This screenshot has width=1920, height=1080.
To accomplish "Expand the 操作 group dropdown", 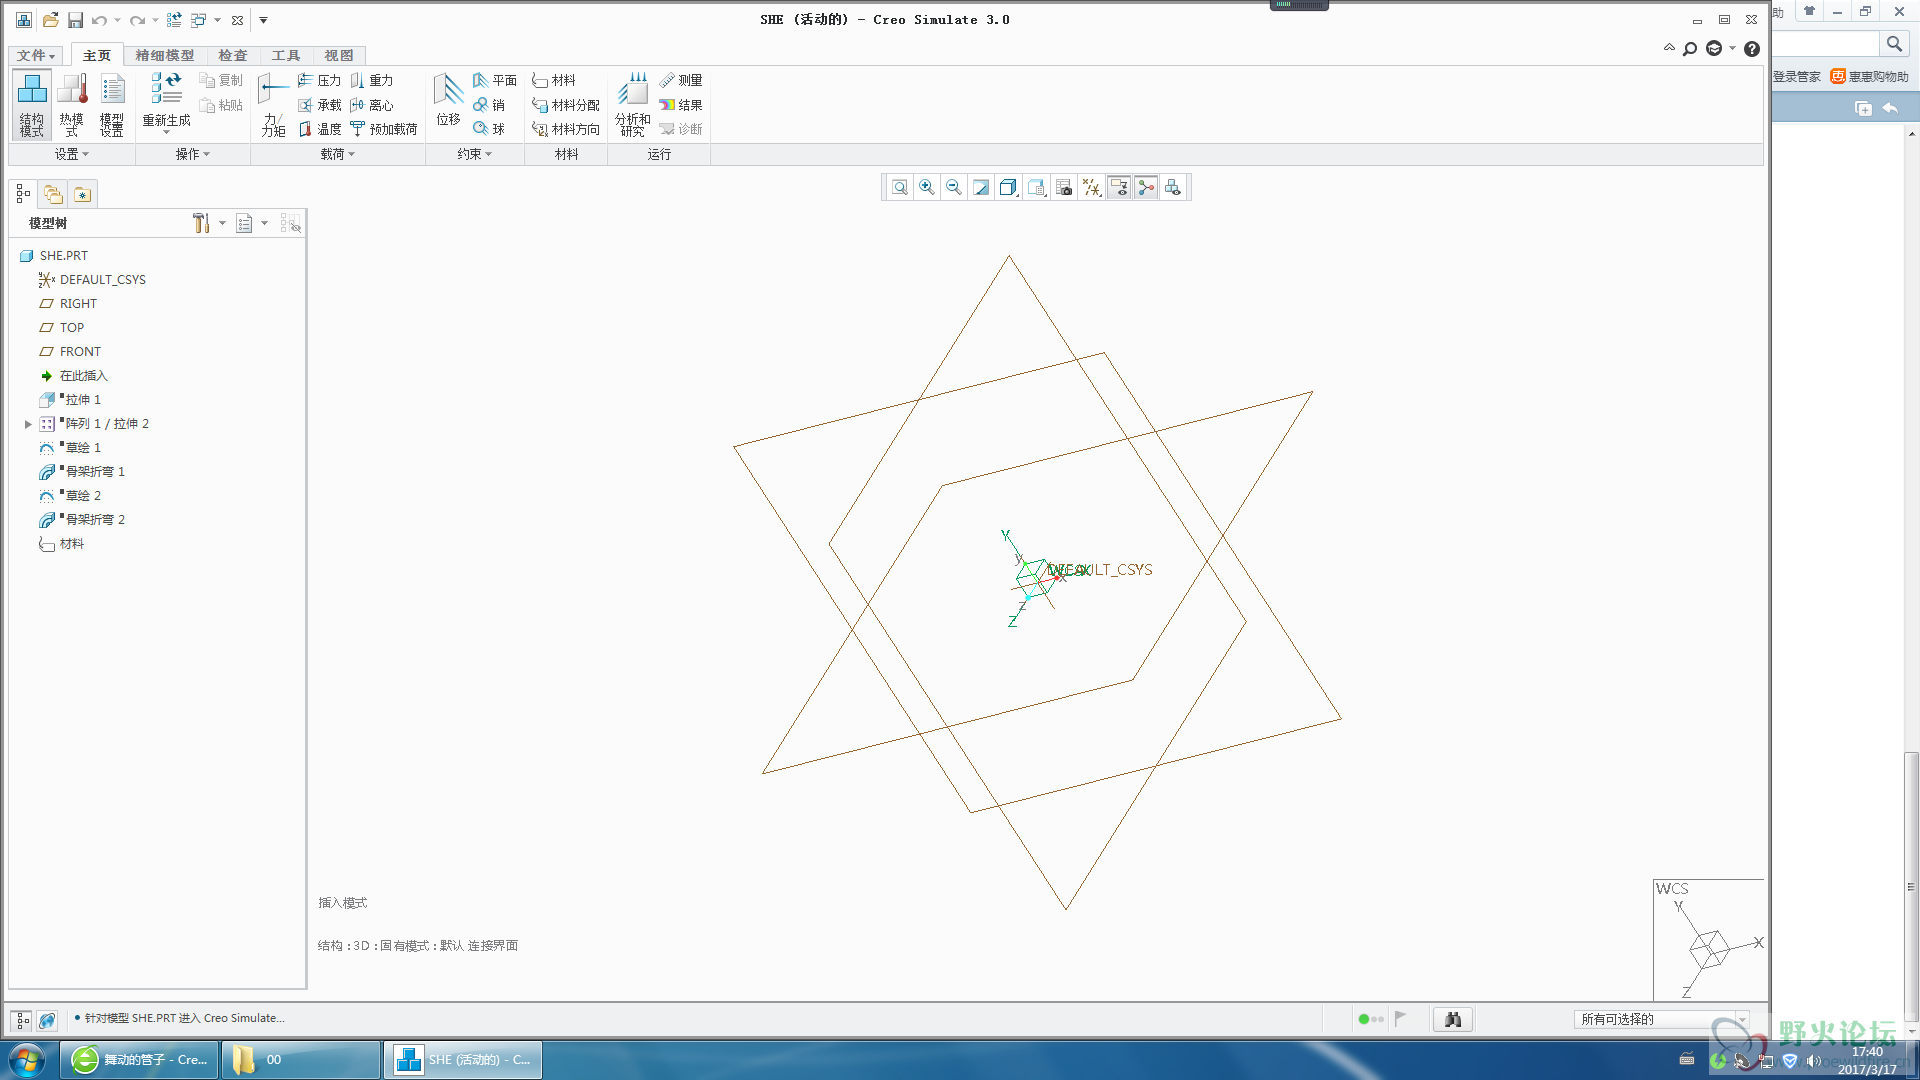I will (193, 154).
